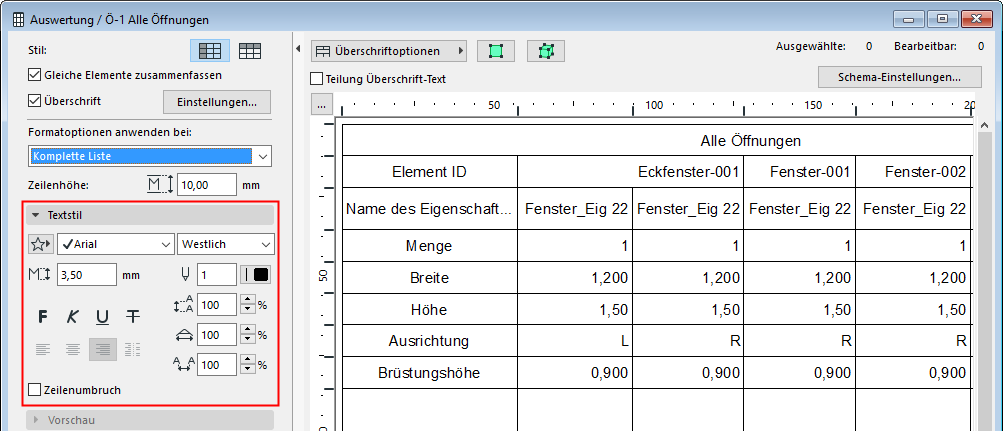Enable the Zeilenumbruch checkbox

[35, 389]
